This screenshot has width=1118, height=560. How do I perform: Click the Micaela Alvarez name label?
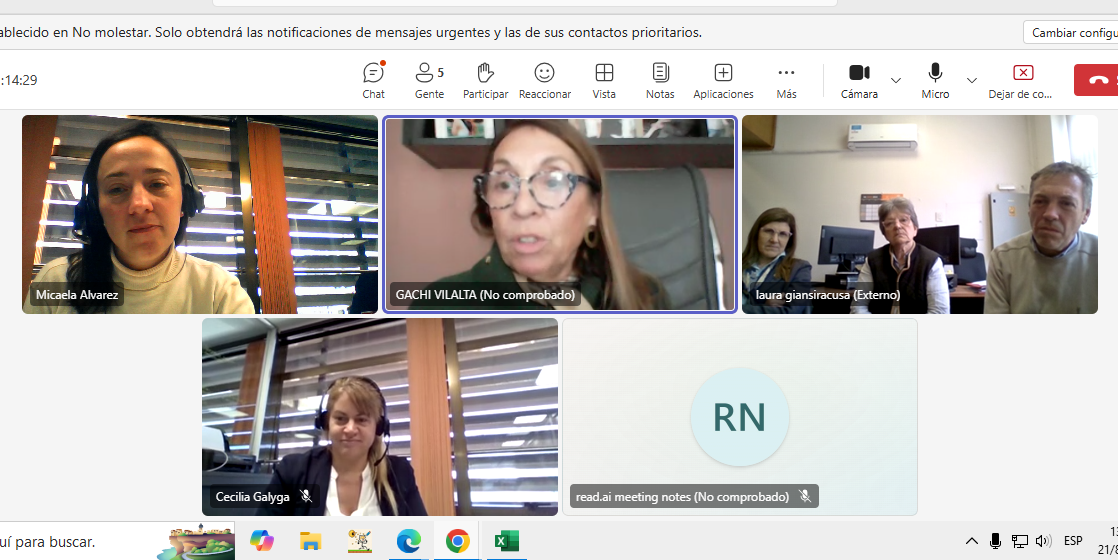(77, 295)
